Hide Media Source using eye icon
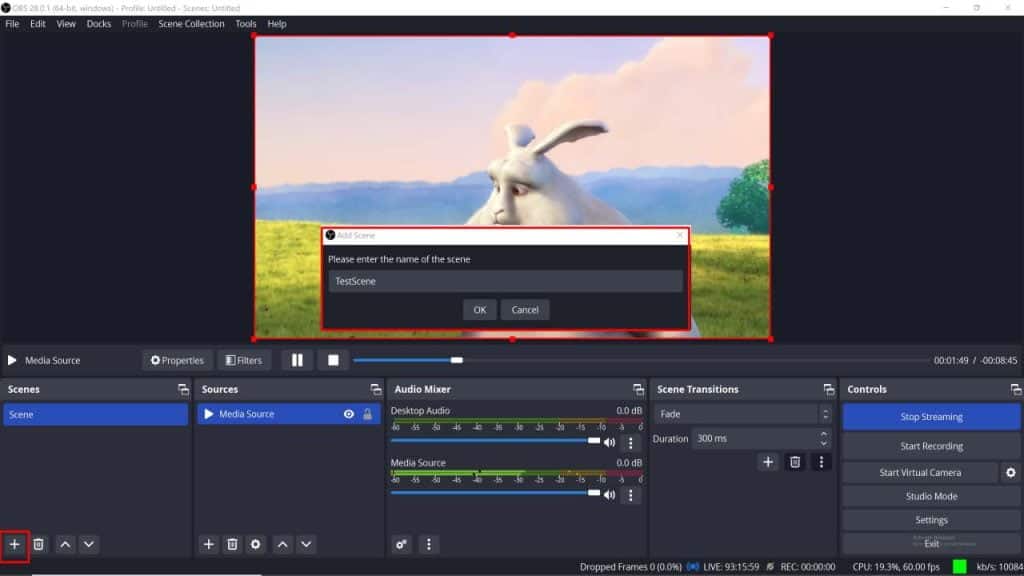 click(x=349, y=414)
